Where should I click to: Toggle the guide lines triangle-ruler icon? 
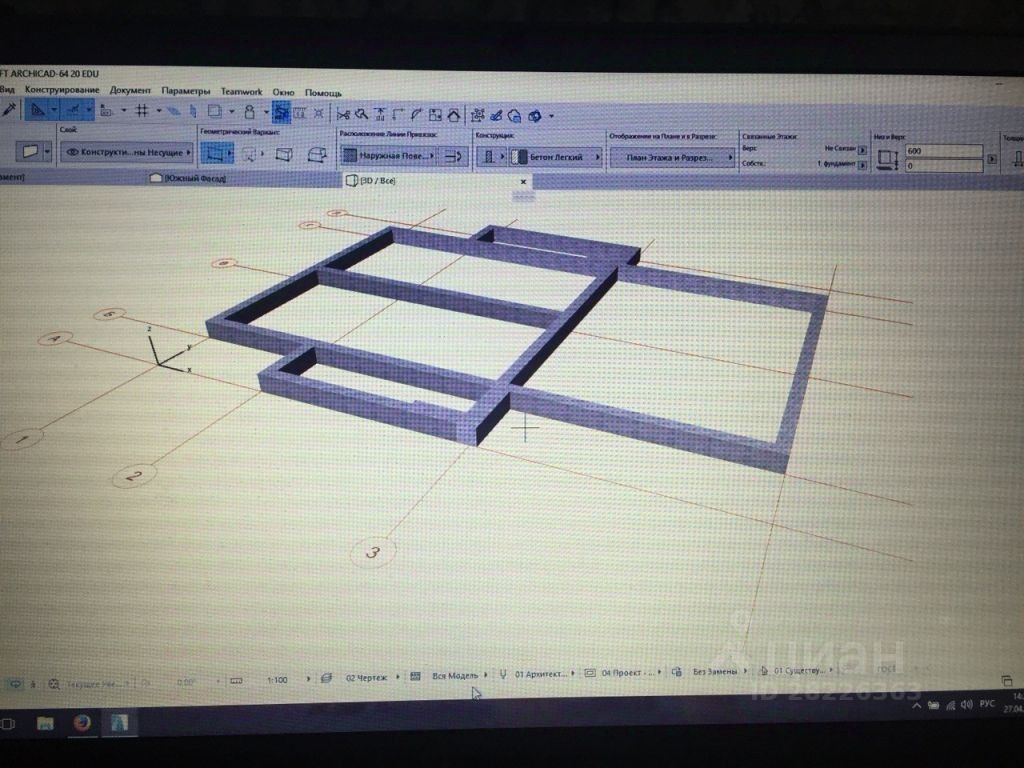(x=37, y=110)
